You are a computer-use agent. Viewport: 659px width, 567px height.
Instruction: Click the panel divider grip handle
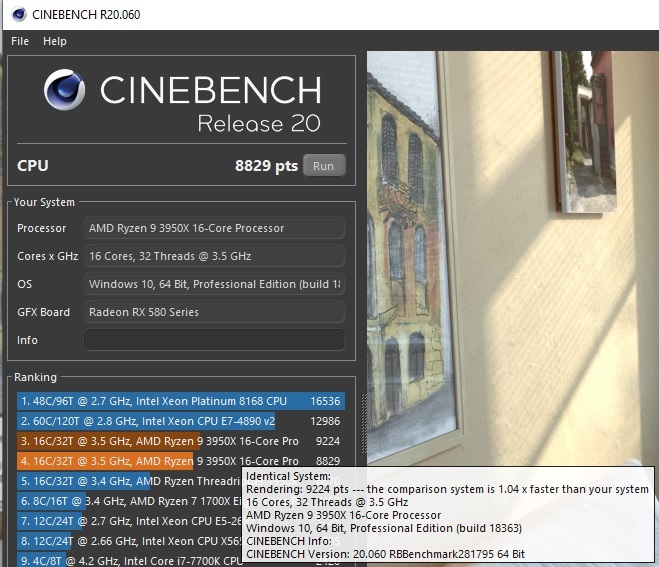pos(364,423)
